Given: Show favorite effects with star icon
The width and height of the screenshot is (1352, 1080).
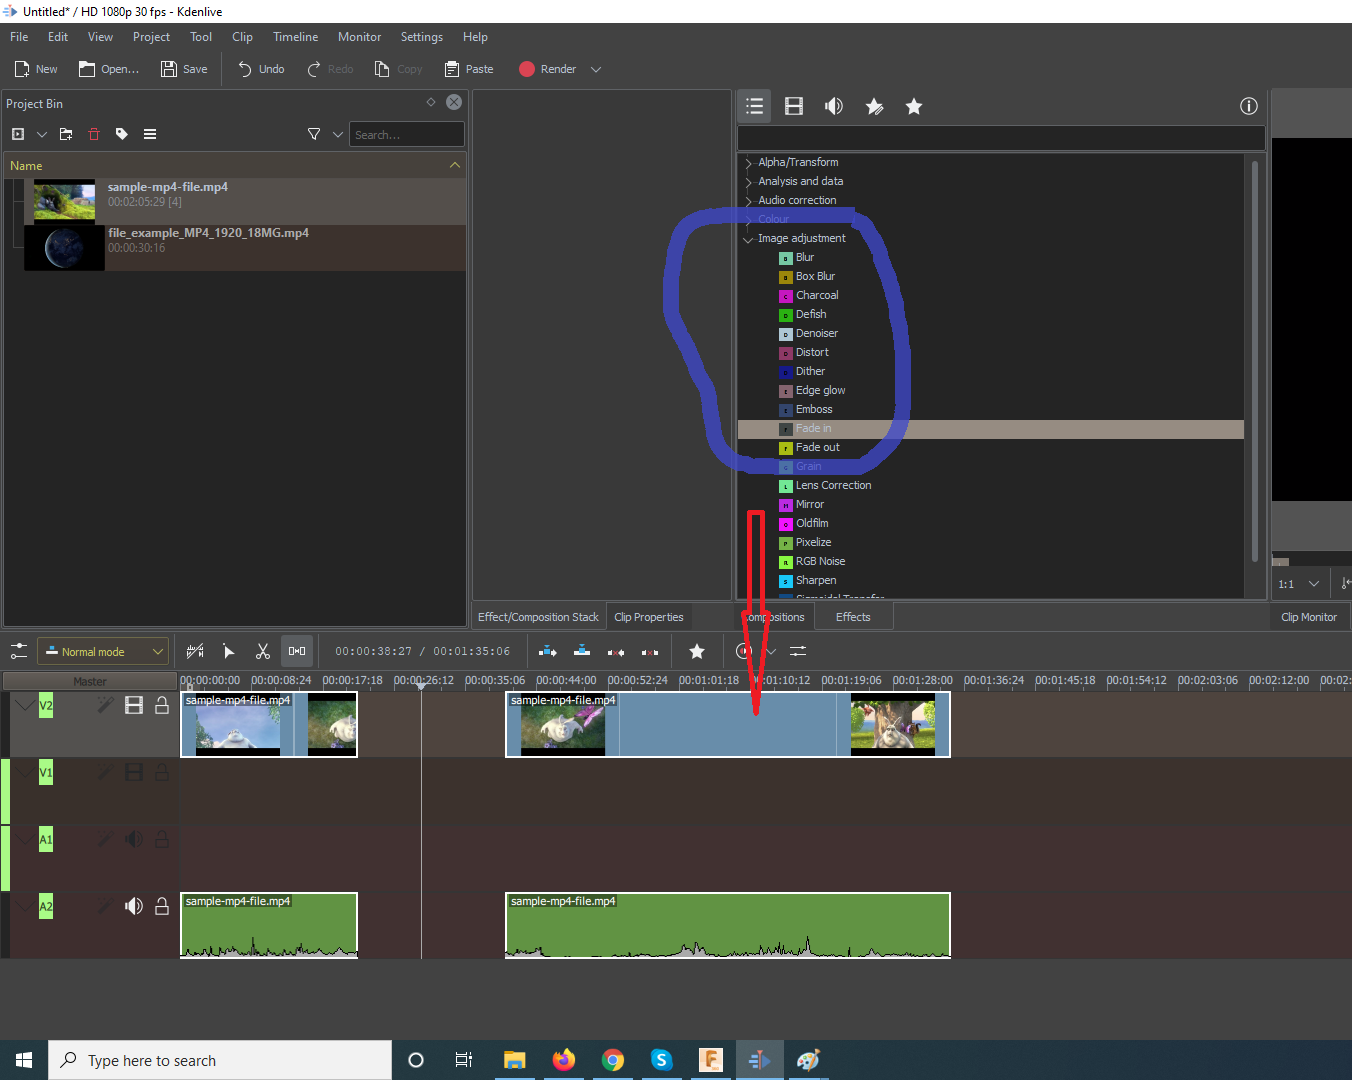Looking at the screenshot, I should click(x=913, y=106).
